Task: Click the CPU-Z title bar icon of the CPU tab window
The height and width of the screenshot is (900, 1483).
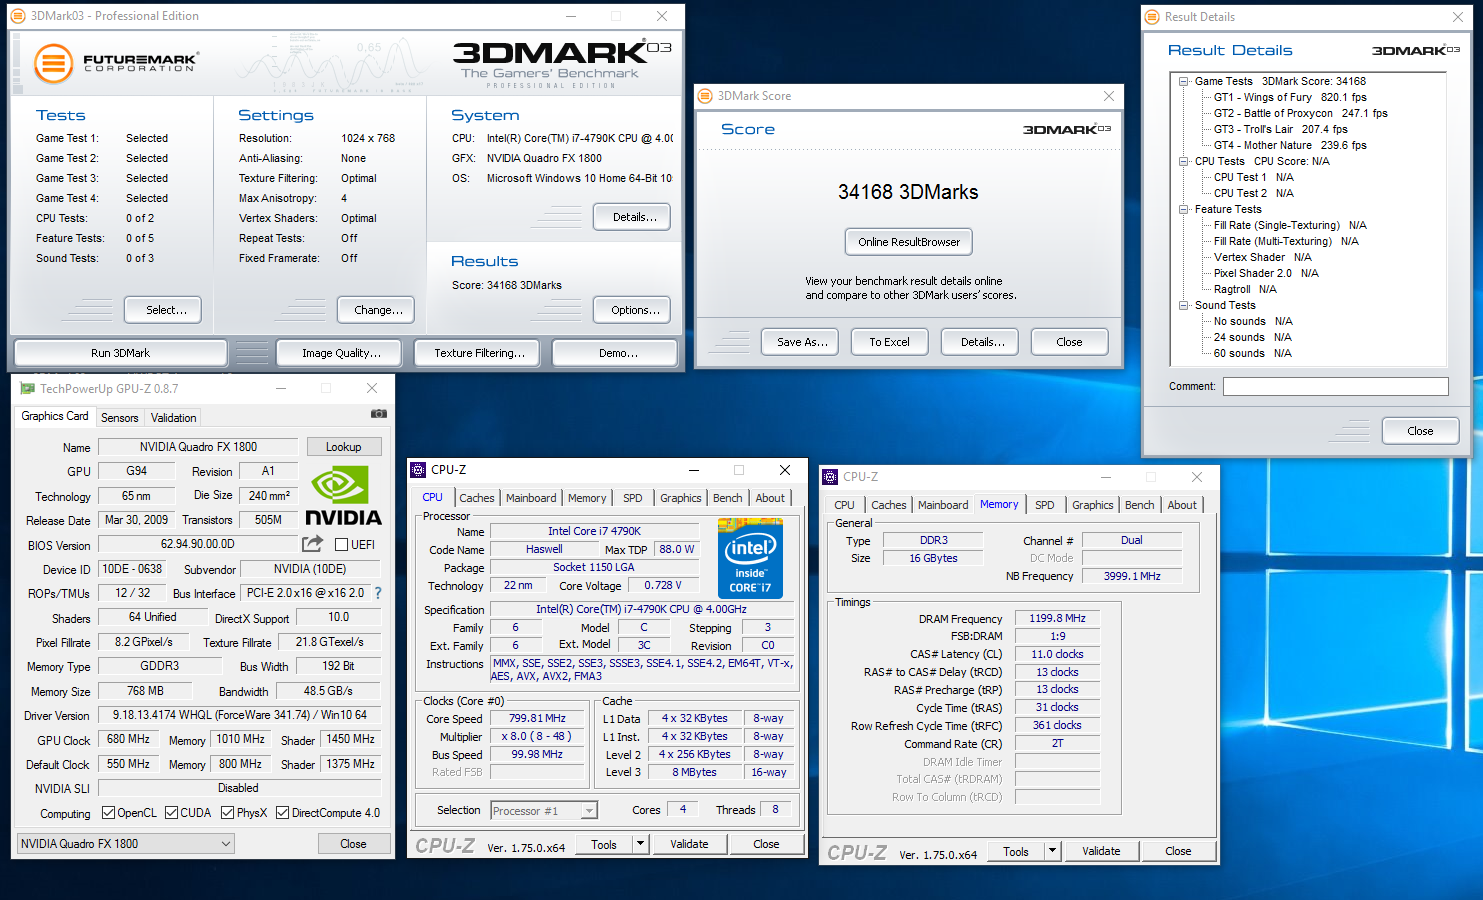Action: [418, 469]
